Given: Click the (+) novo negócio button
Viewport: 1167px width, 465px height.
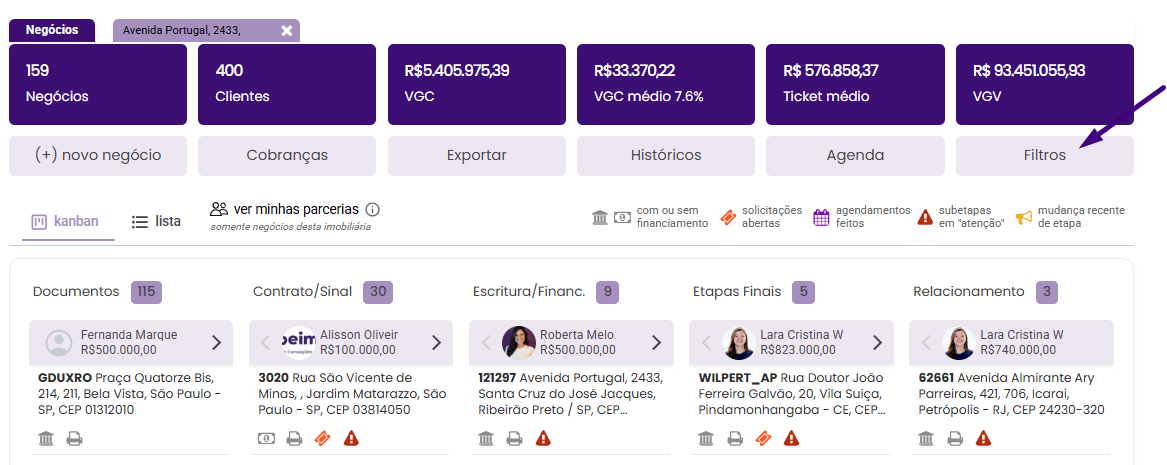Looking at the screenshot, I should (98, 156).
